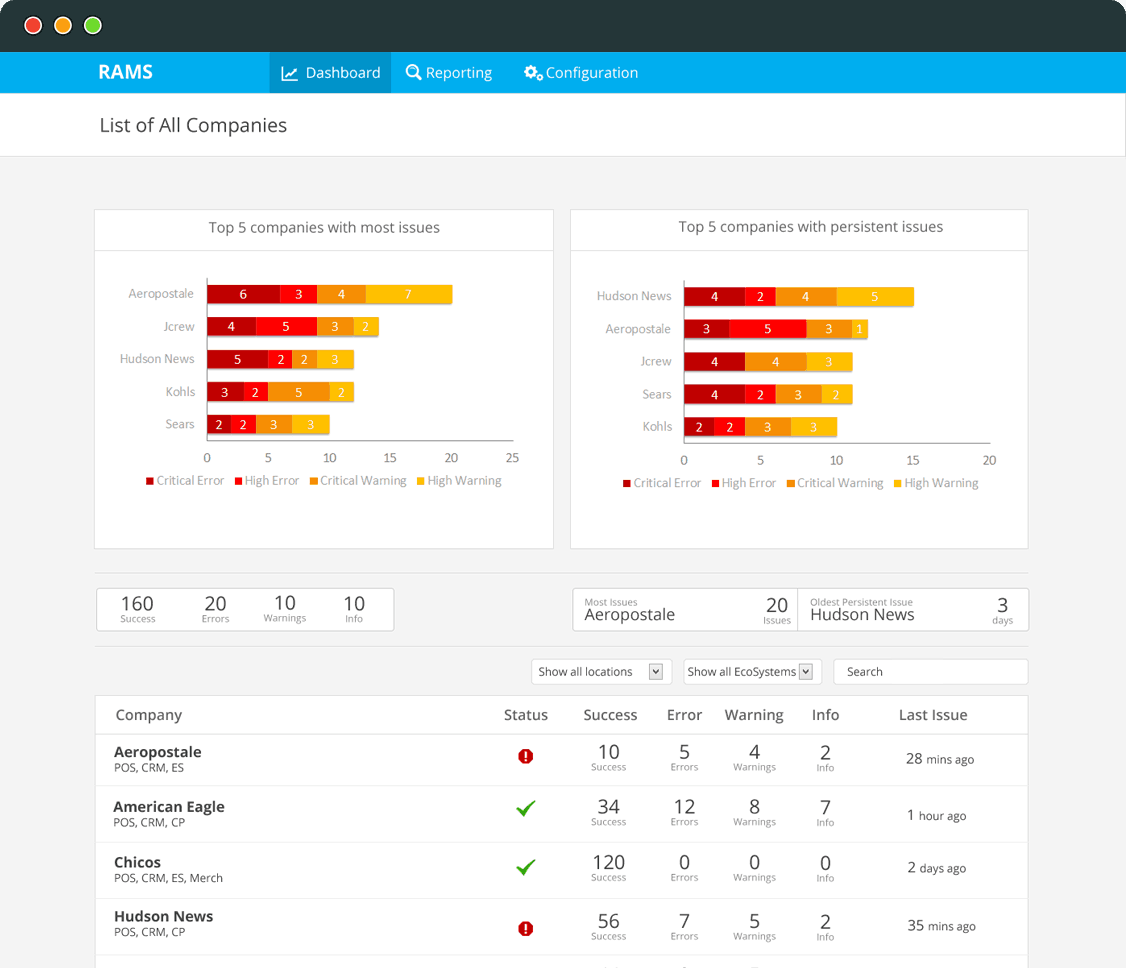
Task: Click Aeropostale high warning segment 7 in most issues
Action: (x=409, y=294)
